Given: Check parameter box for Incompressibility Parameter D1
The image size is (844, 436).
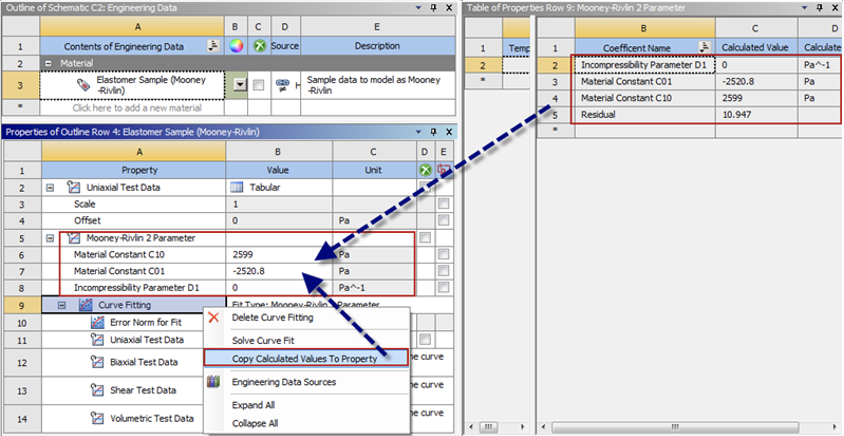Looking at the screenshot, I should coord(443,287).
